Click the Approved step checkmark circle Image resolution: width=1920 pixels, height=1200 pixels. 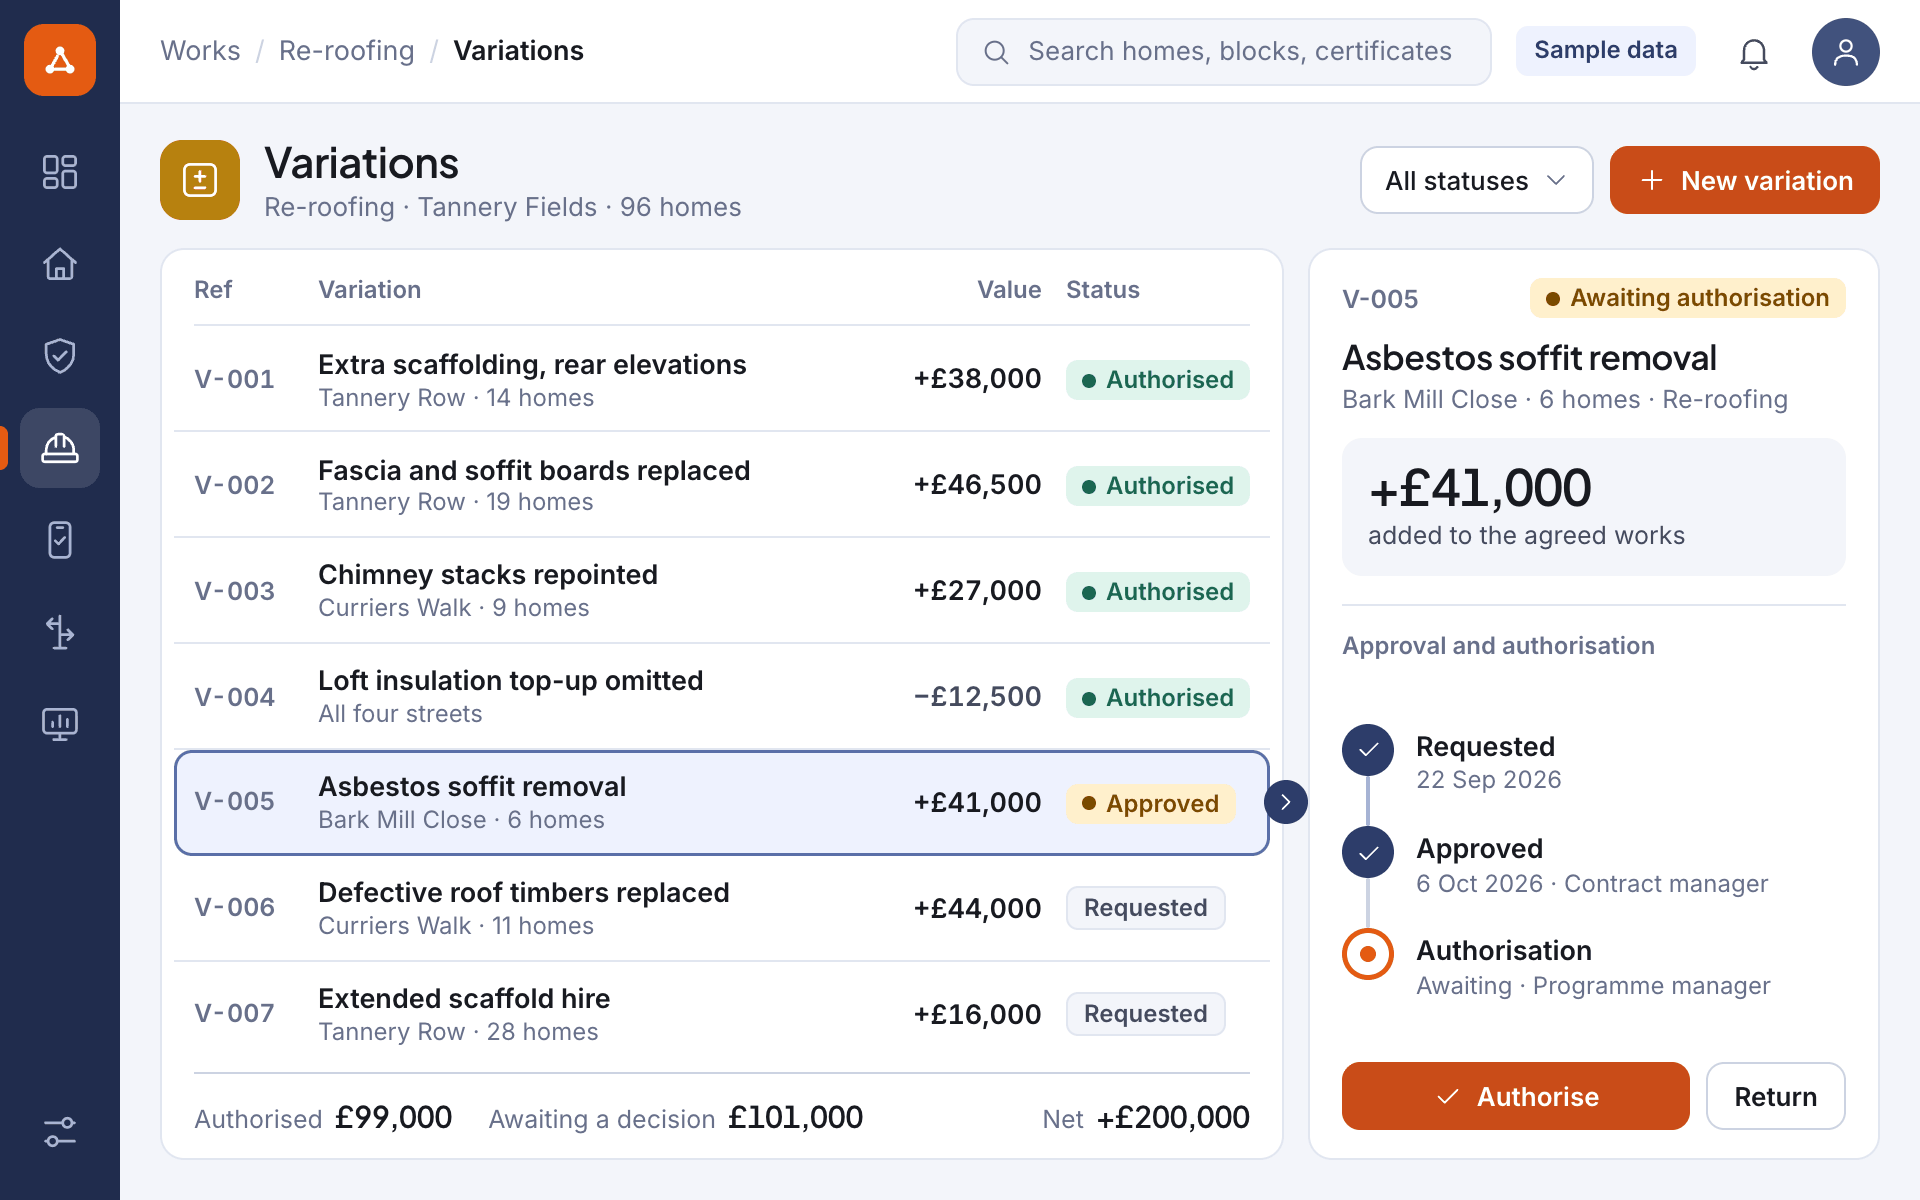pyautogui.click(x=1368, y=852)
